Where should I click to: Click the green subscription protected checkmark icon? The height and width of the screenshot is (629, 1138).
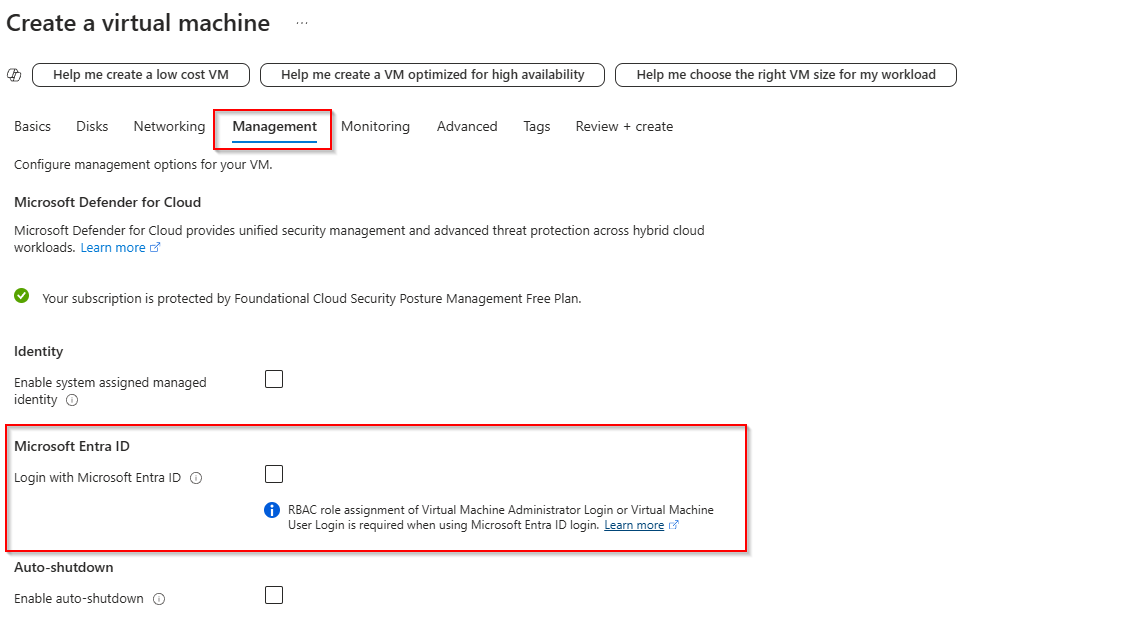(x=22, y=296)
